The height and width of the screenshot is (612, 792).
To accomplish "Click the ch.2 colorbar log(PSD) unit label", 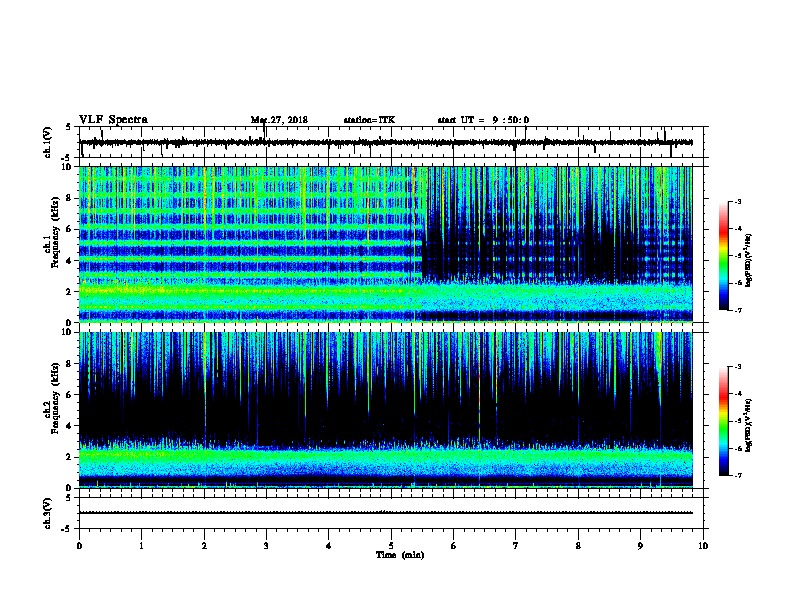I will [x=749, y=426].
